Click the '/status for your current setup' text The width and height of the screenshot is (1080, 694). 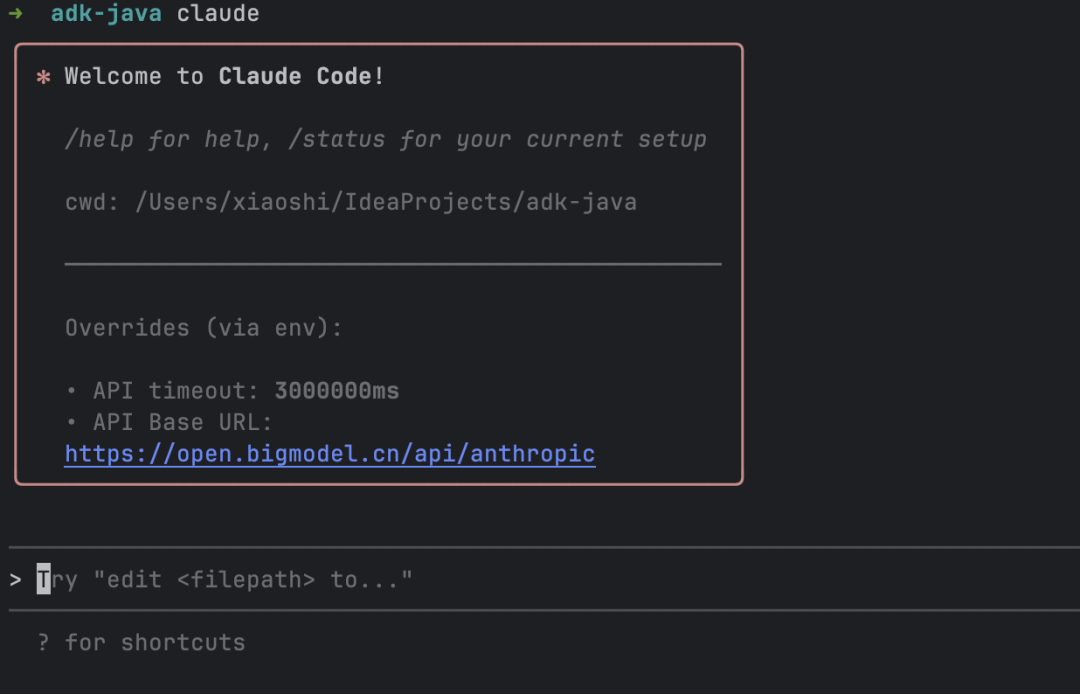[x=497, y=140]
